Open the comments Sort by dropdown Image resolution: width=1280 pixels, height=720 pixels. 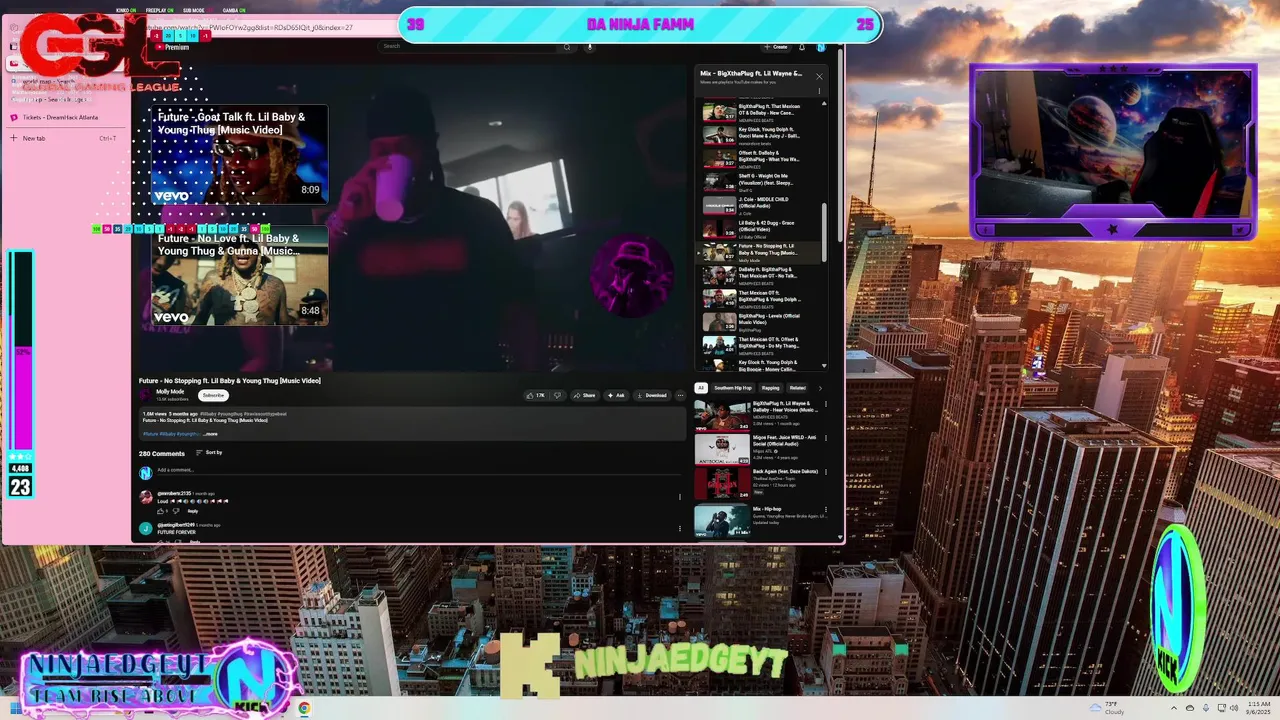209,453
